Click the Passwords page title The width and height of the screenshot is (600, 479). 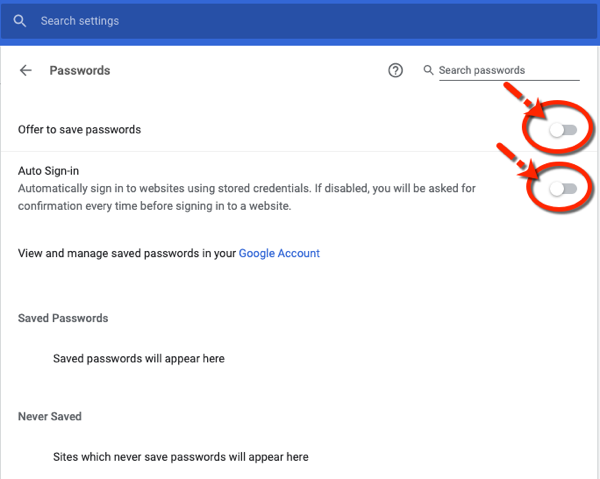79,70
